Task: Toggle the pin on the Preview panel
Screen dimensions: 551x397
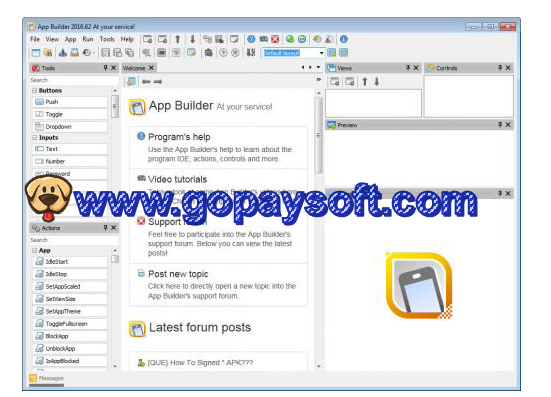Action: 500,124
